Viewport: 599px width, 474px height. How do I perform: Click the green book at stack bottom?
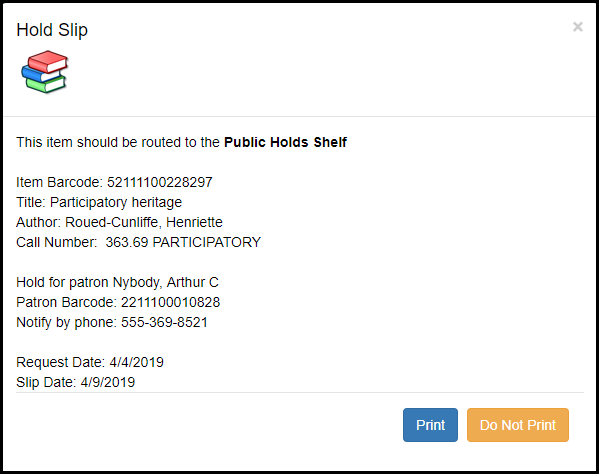point(45,84)
